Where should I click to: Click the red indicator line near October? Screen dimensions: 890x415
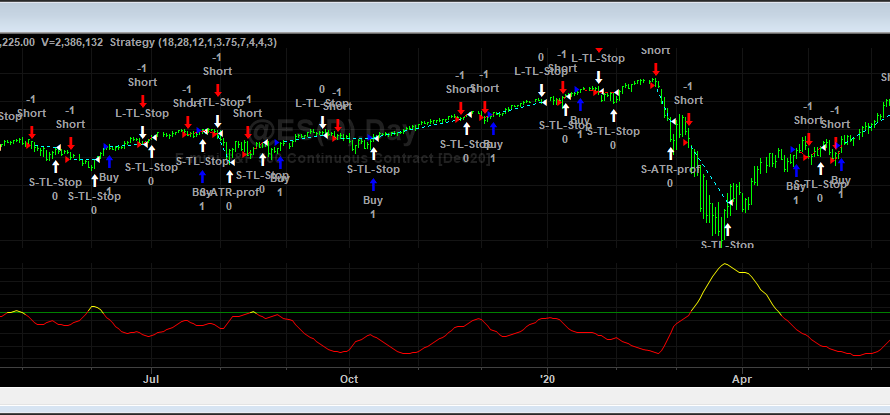click(349, 352)
